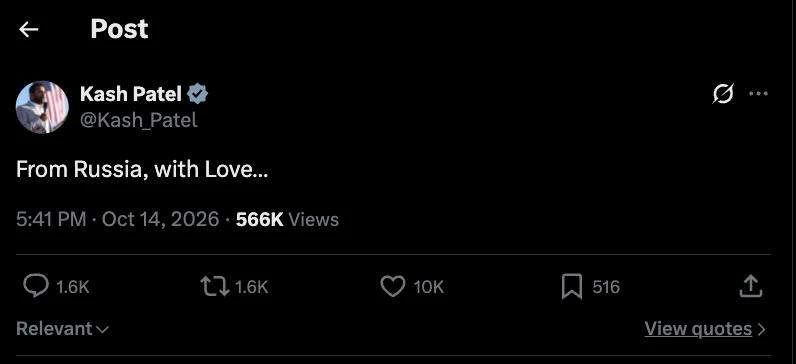Viewport: 796px width, 364px height.
Task: Share the post via upload icon
Action: [750, 286]
